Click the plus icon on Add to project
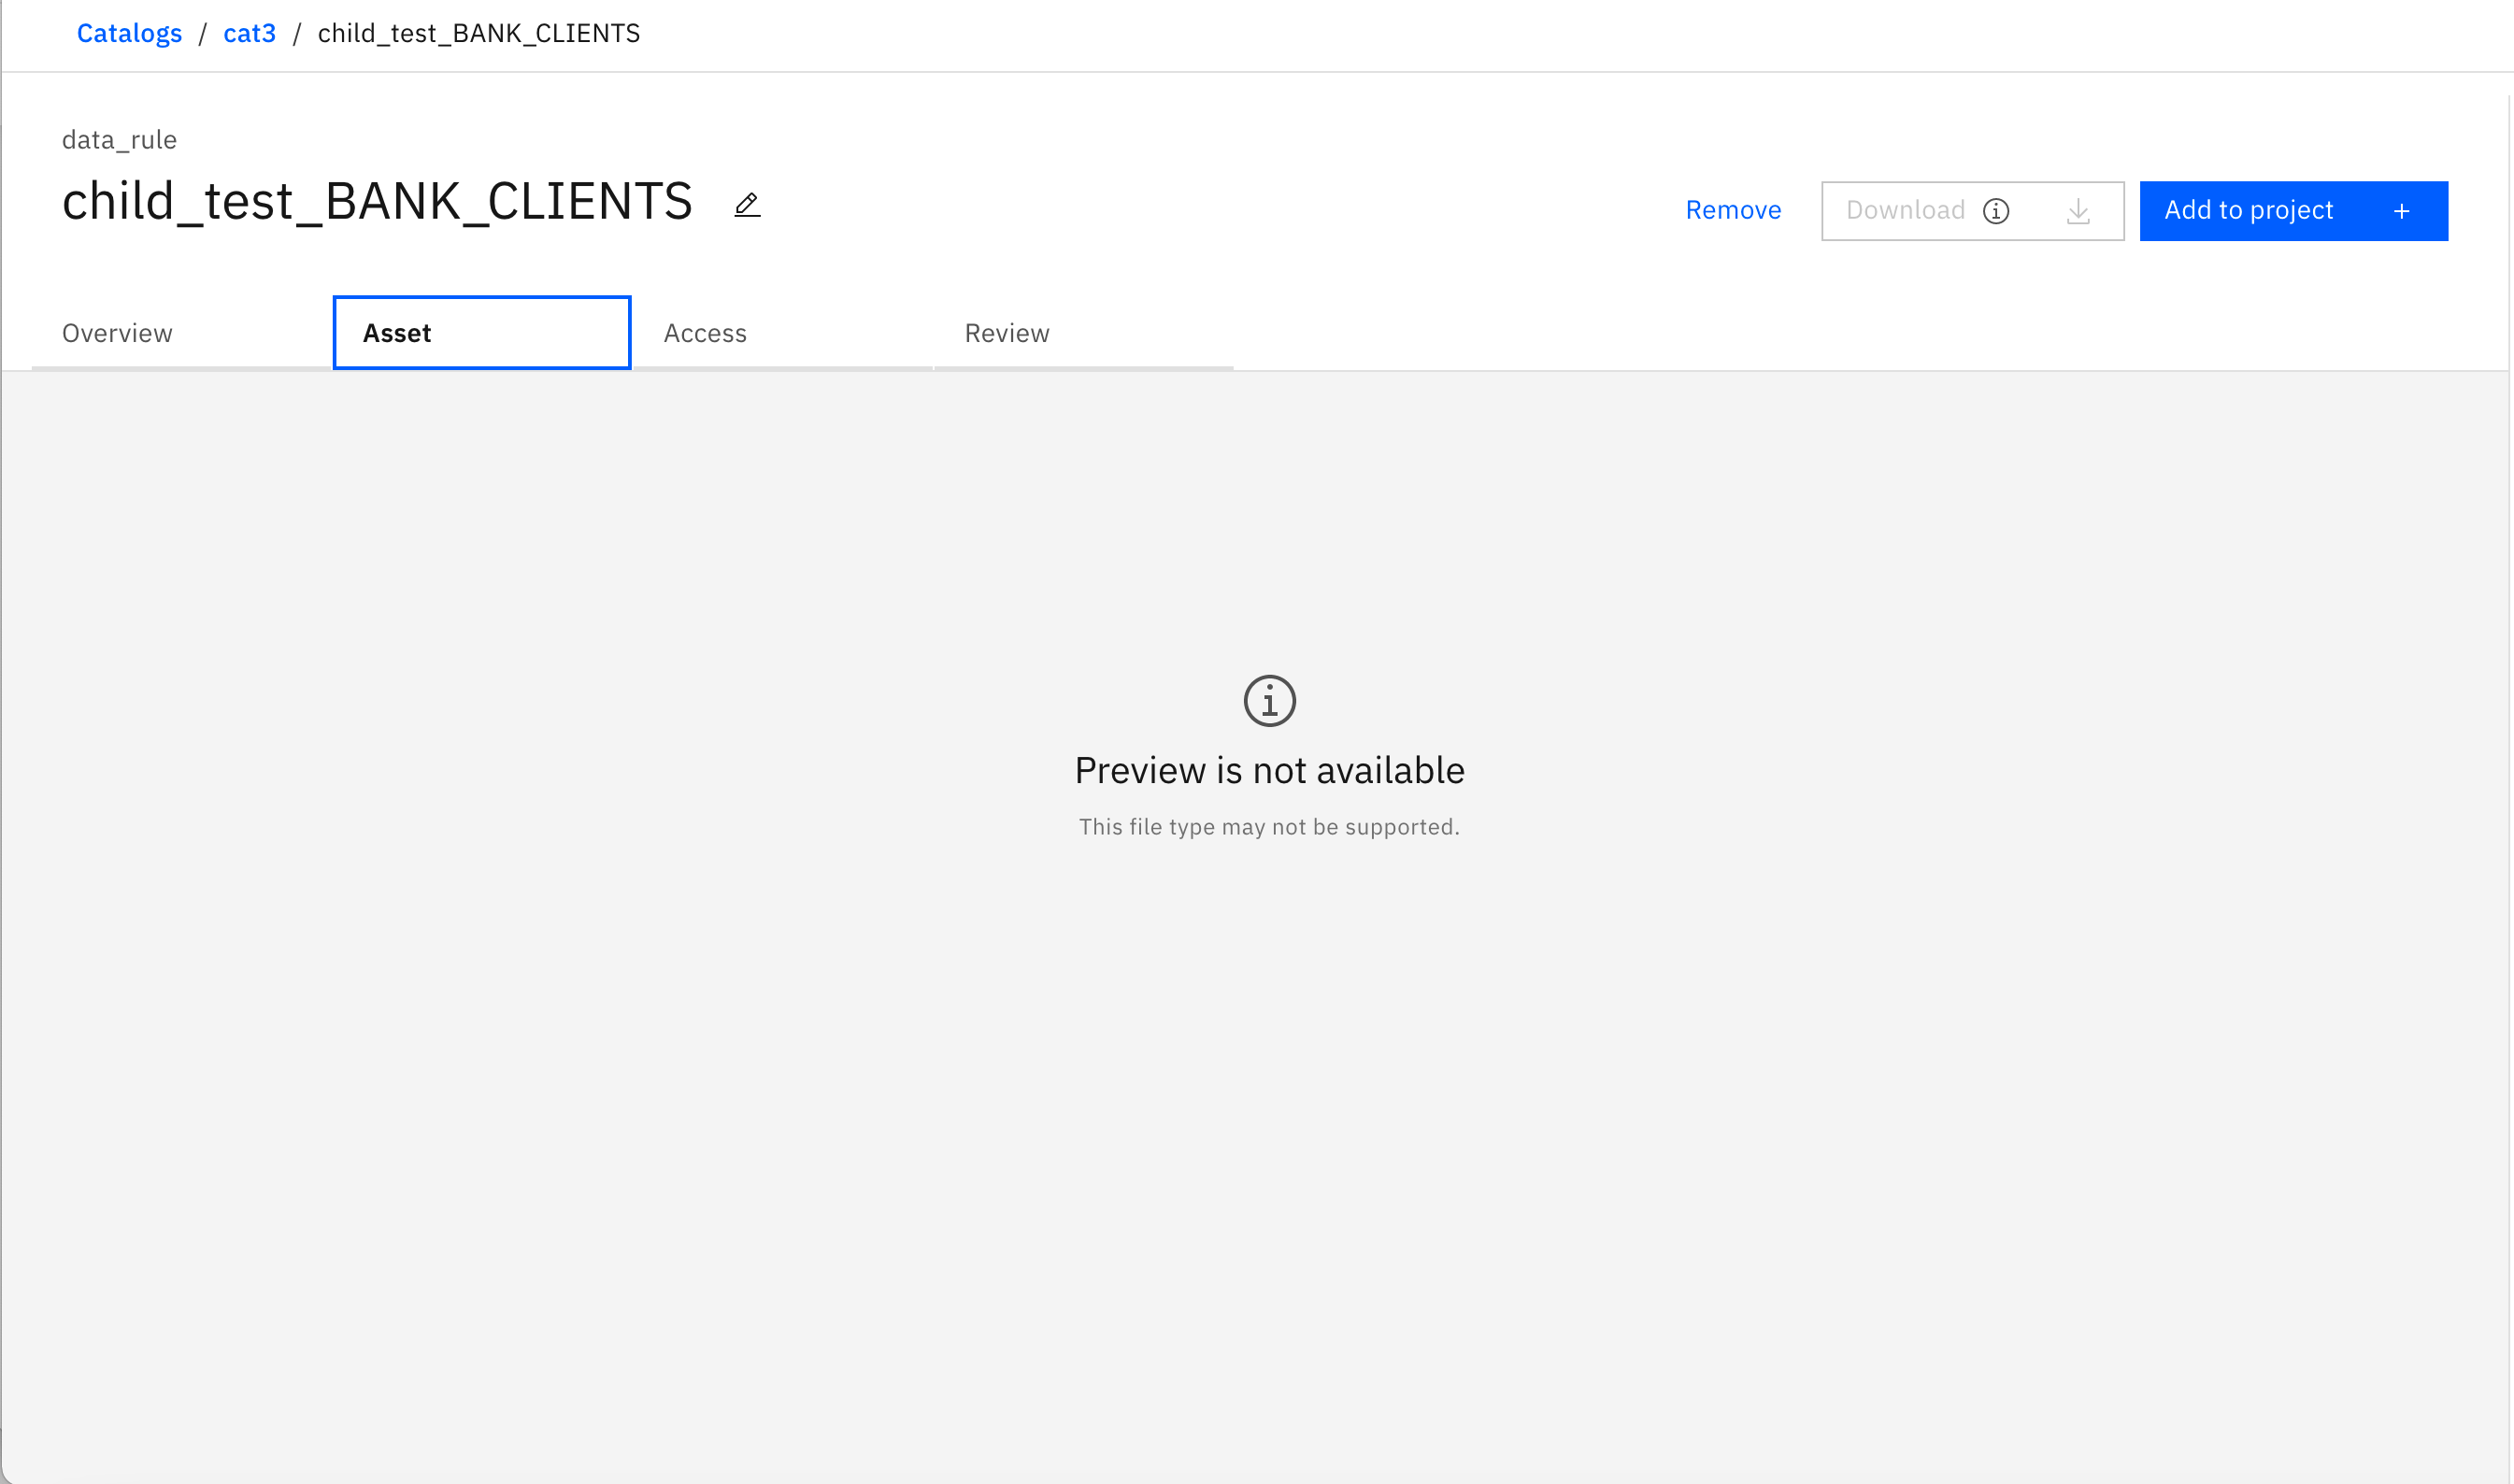The width and height of the screenshot is (2514, 1484). tap(2401, 211)
